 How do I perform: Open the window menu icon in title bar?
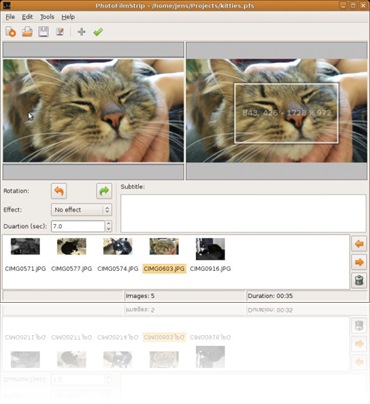coord(6,6)
